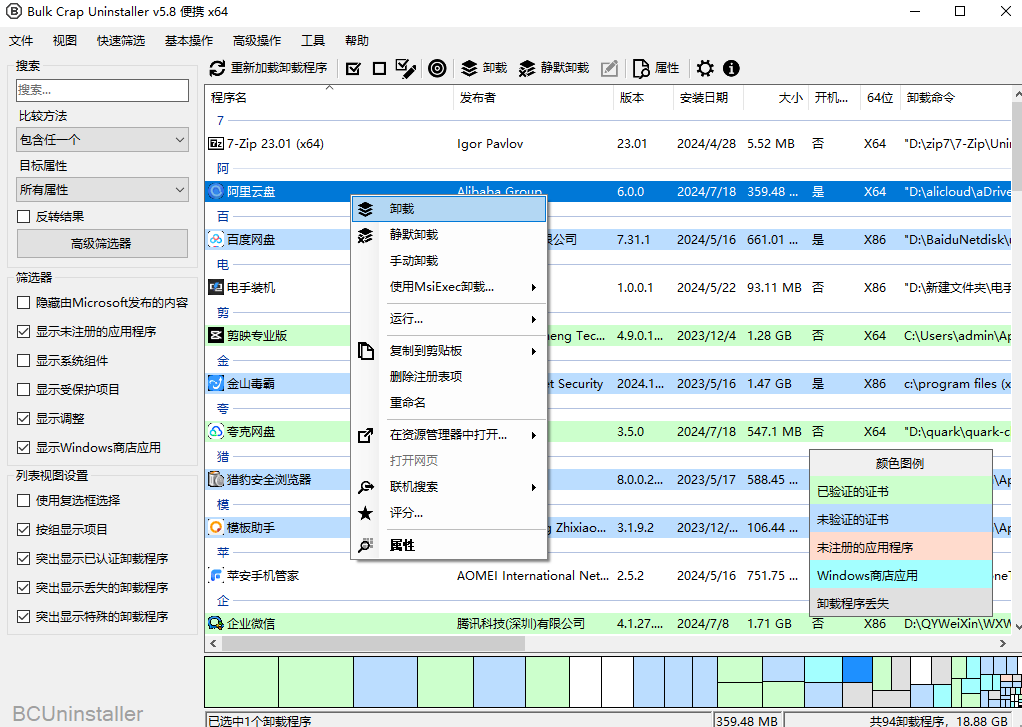
Task: Select the 卸载 stacked-layers toolbar icon
Action: coord(468,69)
